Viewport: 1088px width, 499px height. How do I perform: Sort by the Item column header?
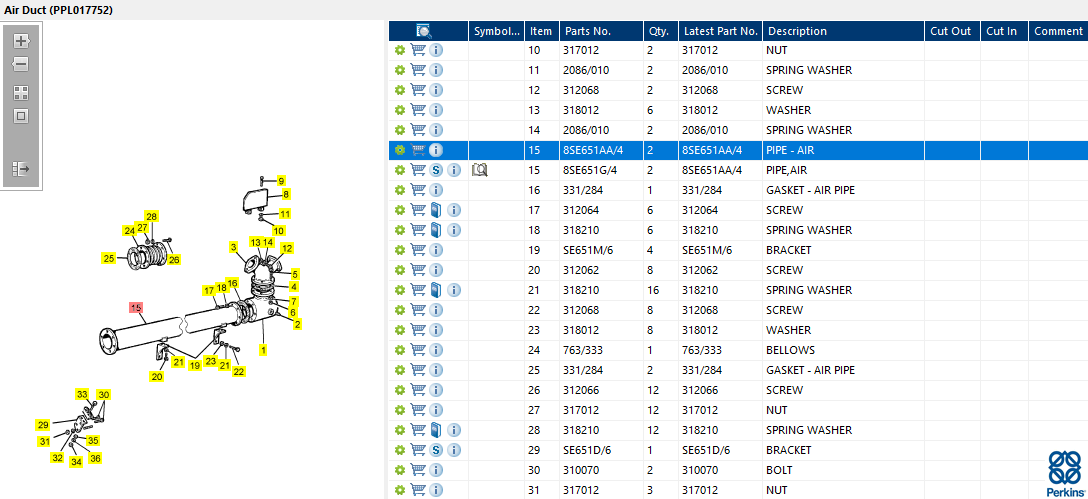[542, 31]
